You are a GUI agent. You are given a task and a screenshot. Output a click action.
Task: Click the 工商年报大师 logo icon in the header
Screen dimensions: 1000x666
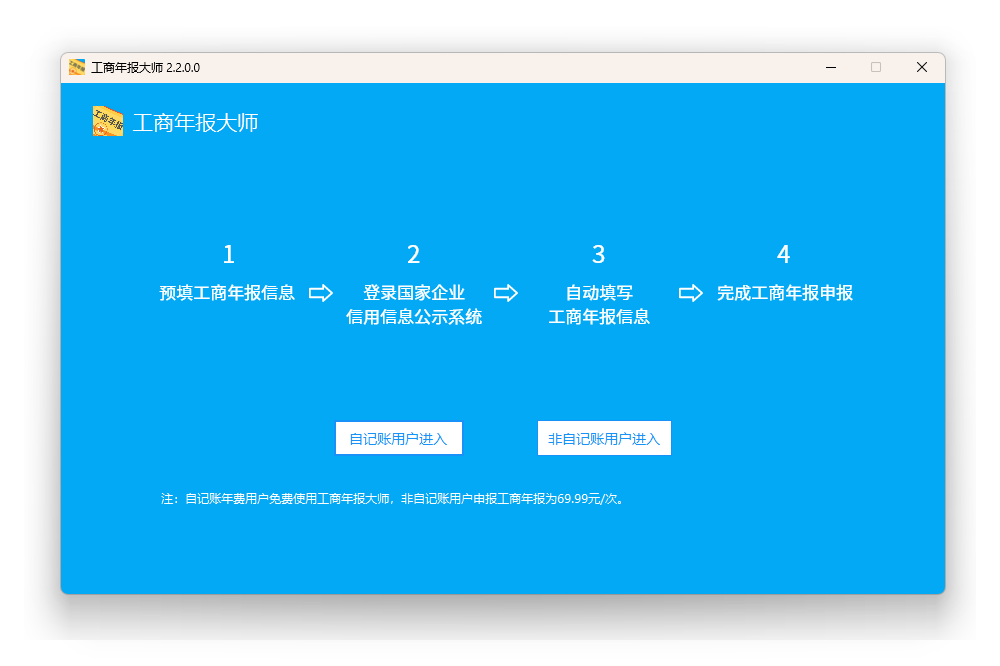[x=108, y=122]
